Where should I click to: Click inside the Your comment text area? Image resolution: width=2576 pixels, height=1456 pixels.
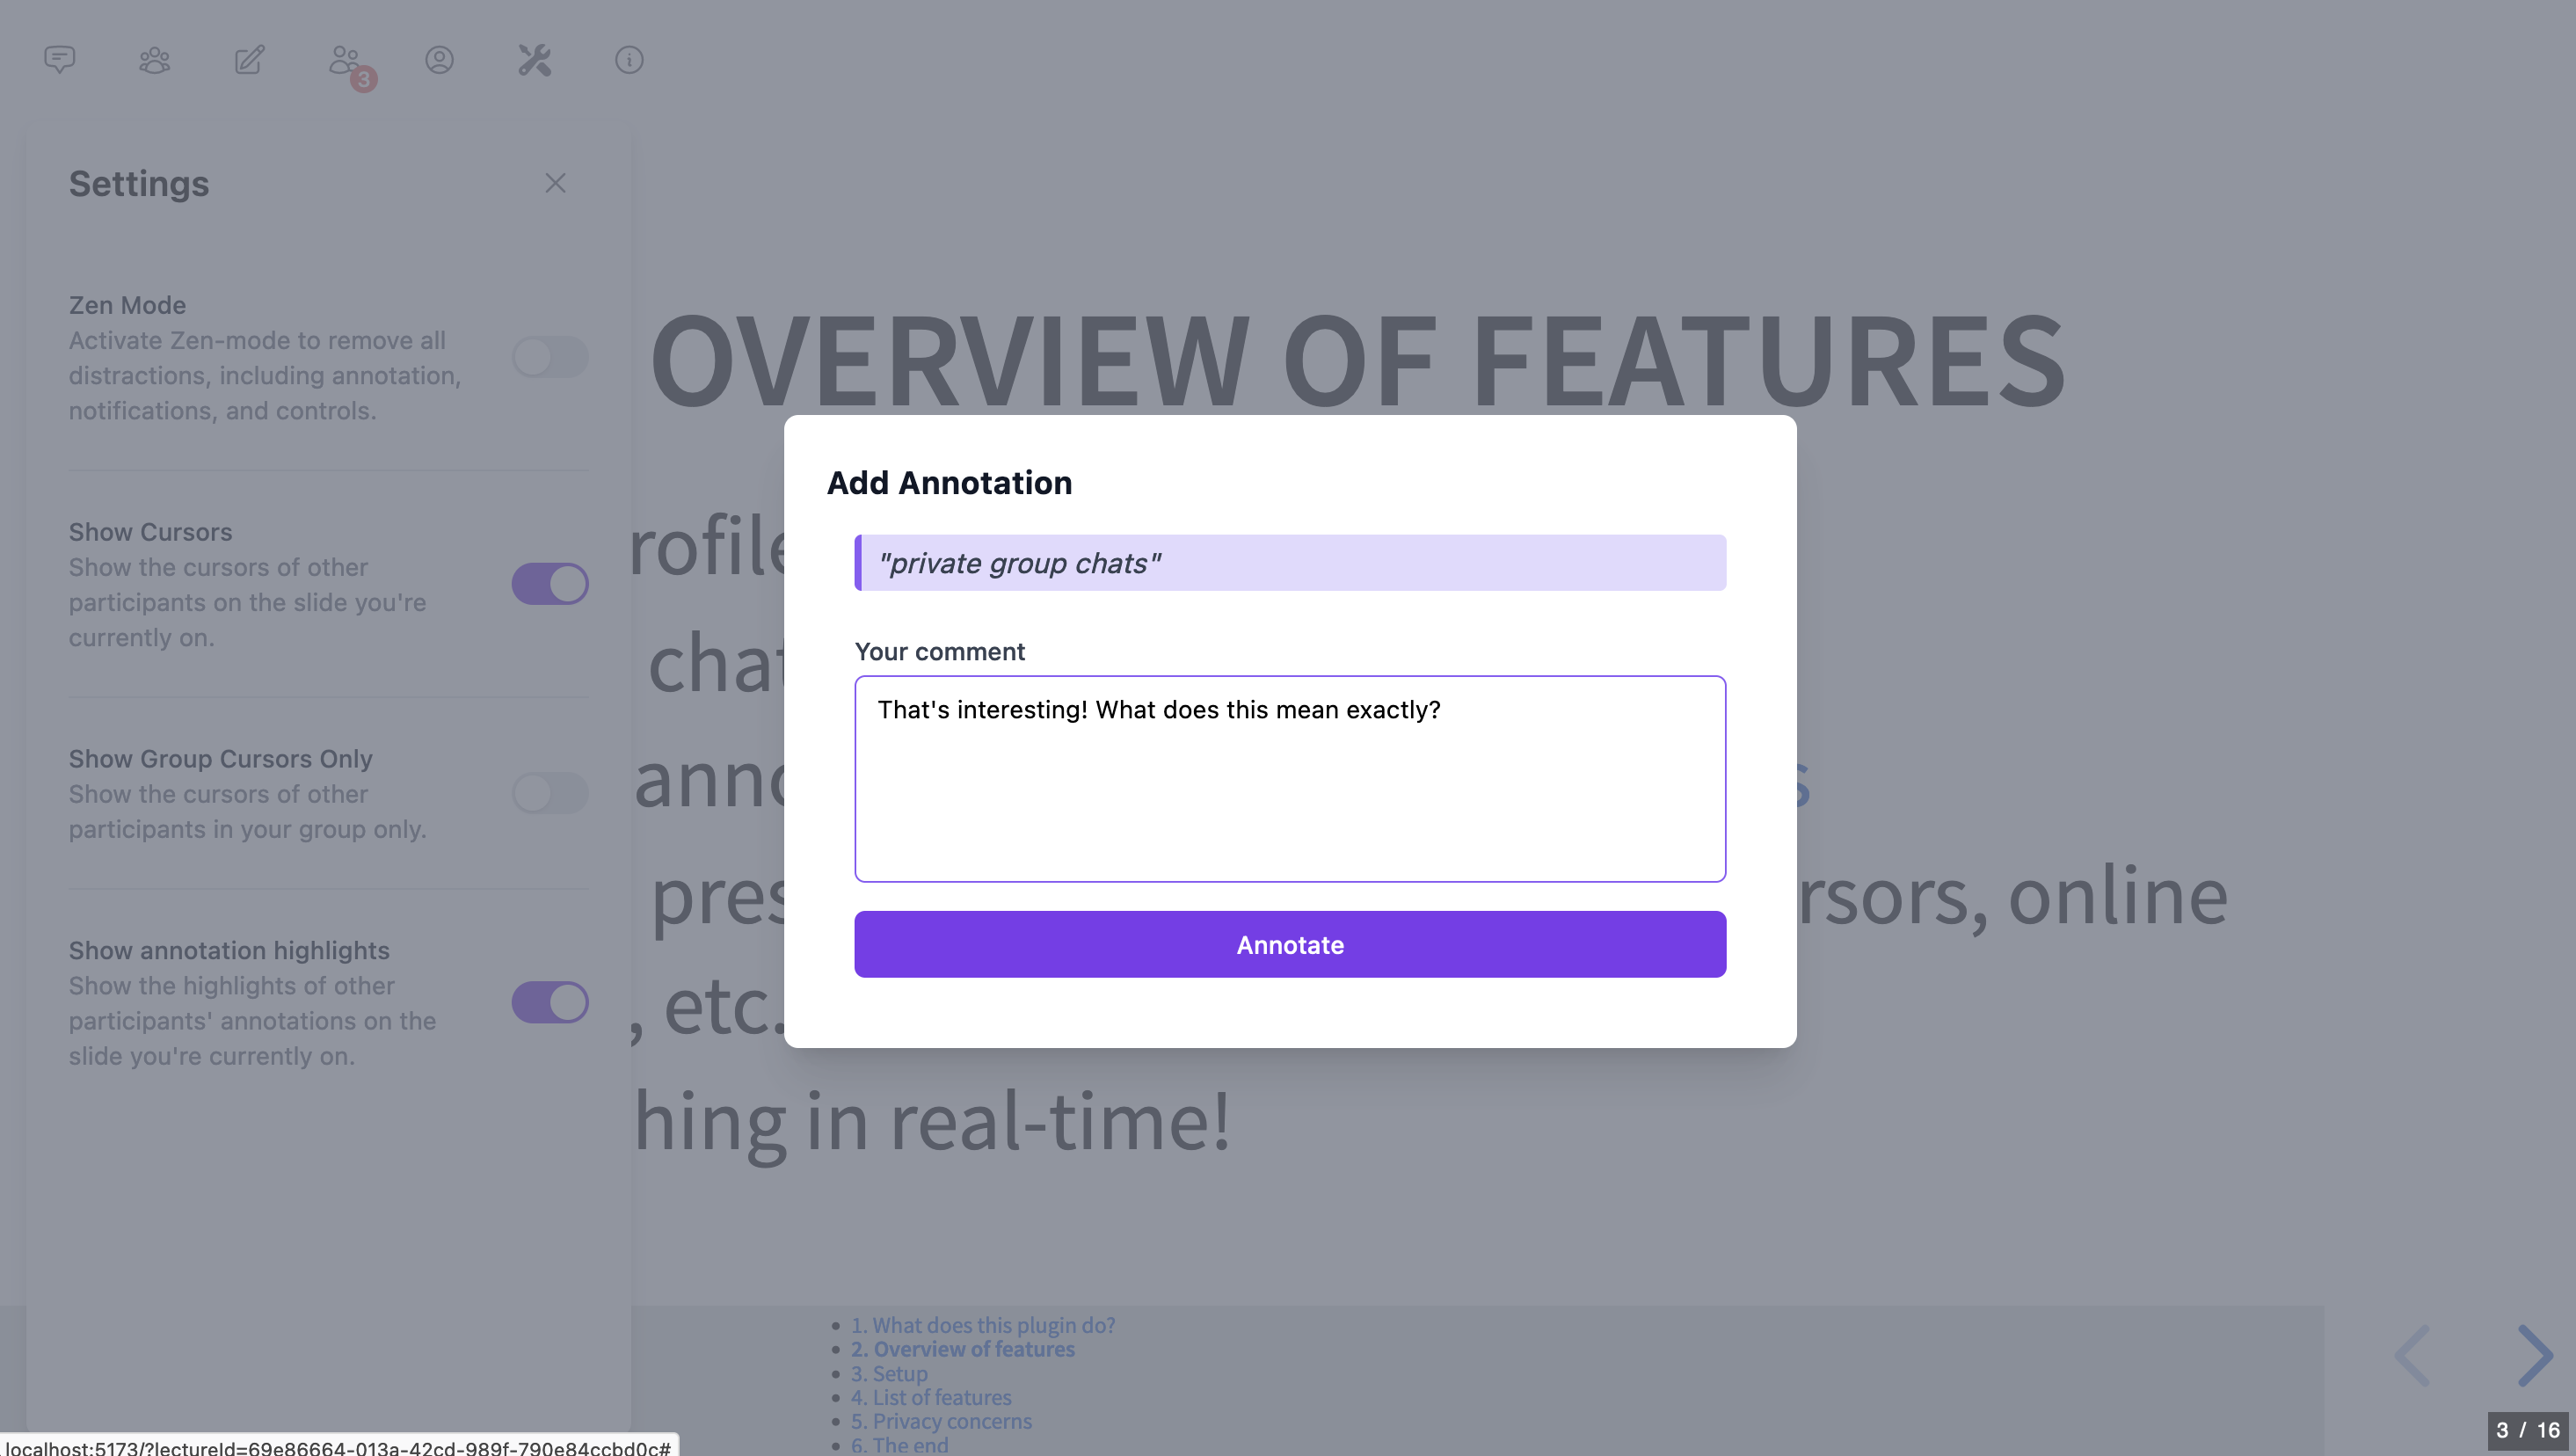pyautogui.click(x=1289, y=779)
